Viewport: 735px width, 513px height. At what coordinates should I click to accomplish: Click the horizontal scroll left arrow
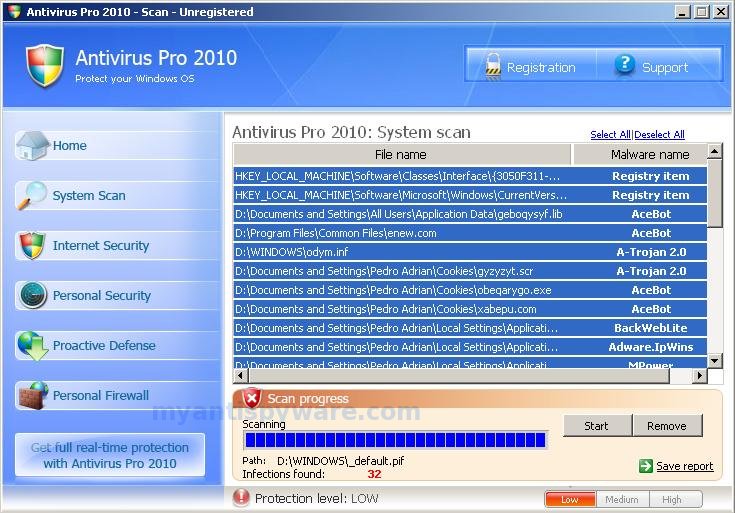point(240,376)
